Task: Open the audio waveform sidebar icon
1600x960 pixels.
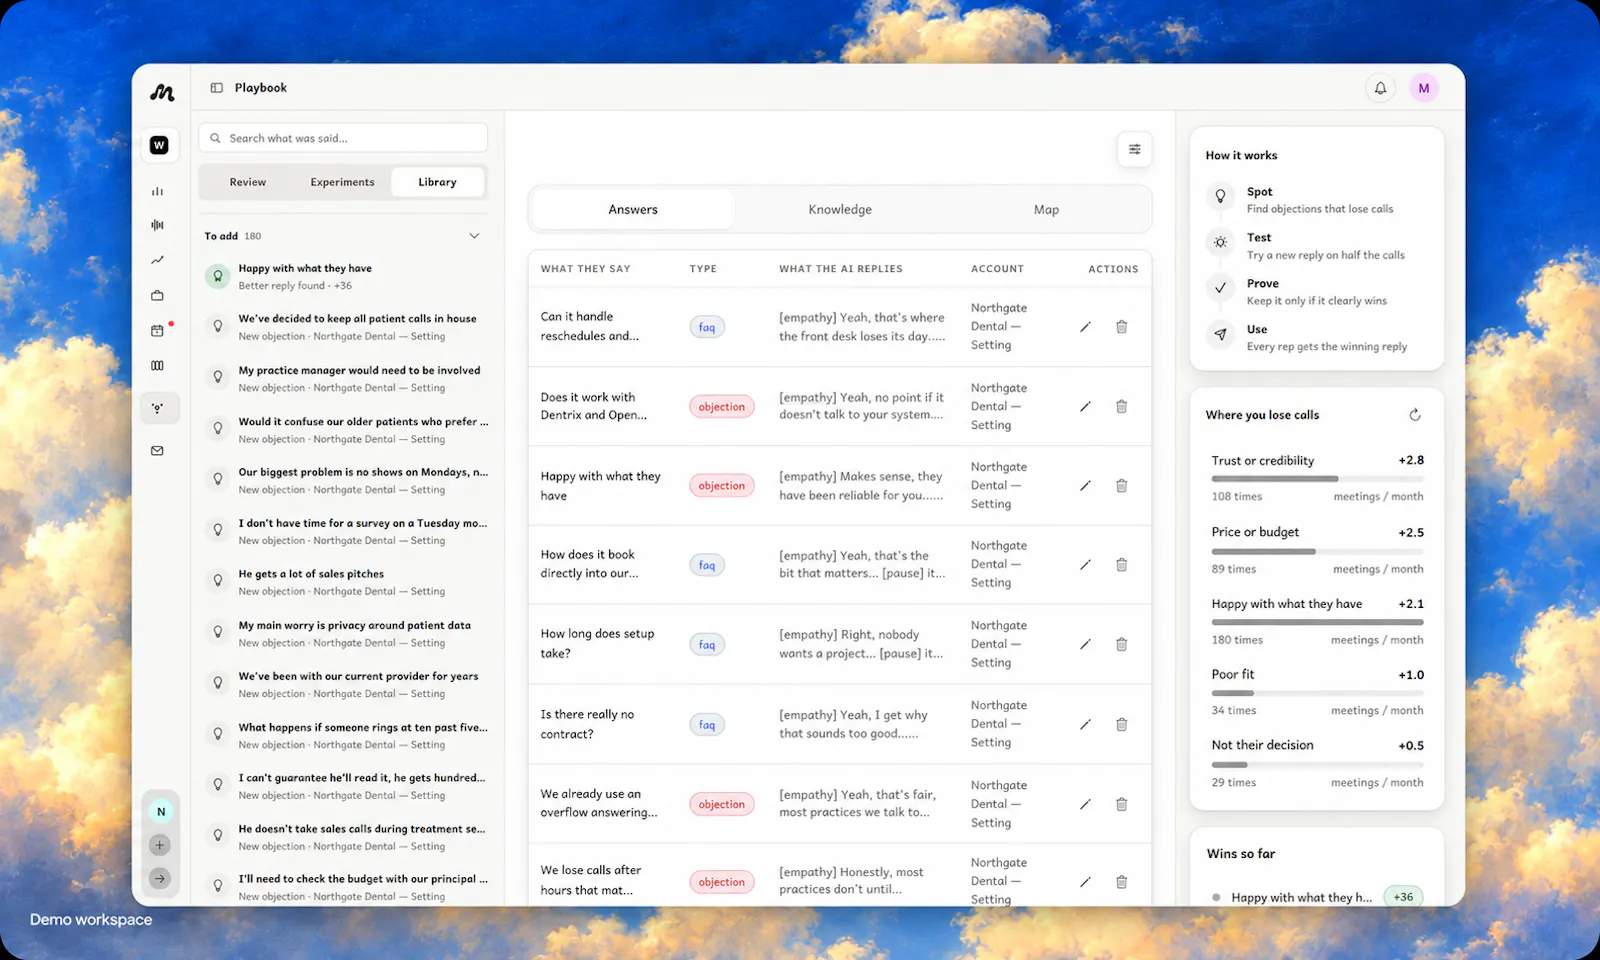Action: [157, 225]
